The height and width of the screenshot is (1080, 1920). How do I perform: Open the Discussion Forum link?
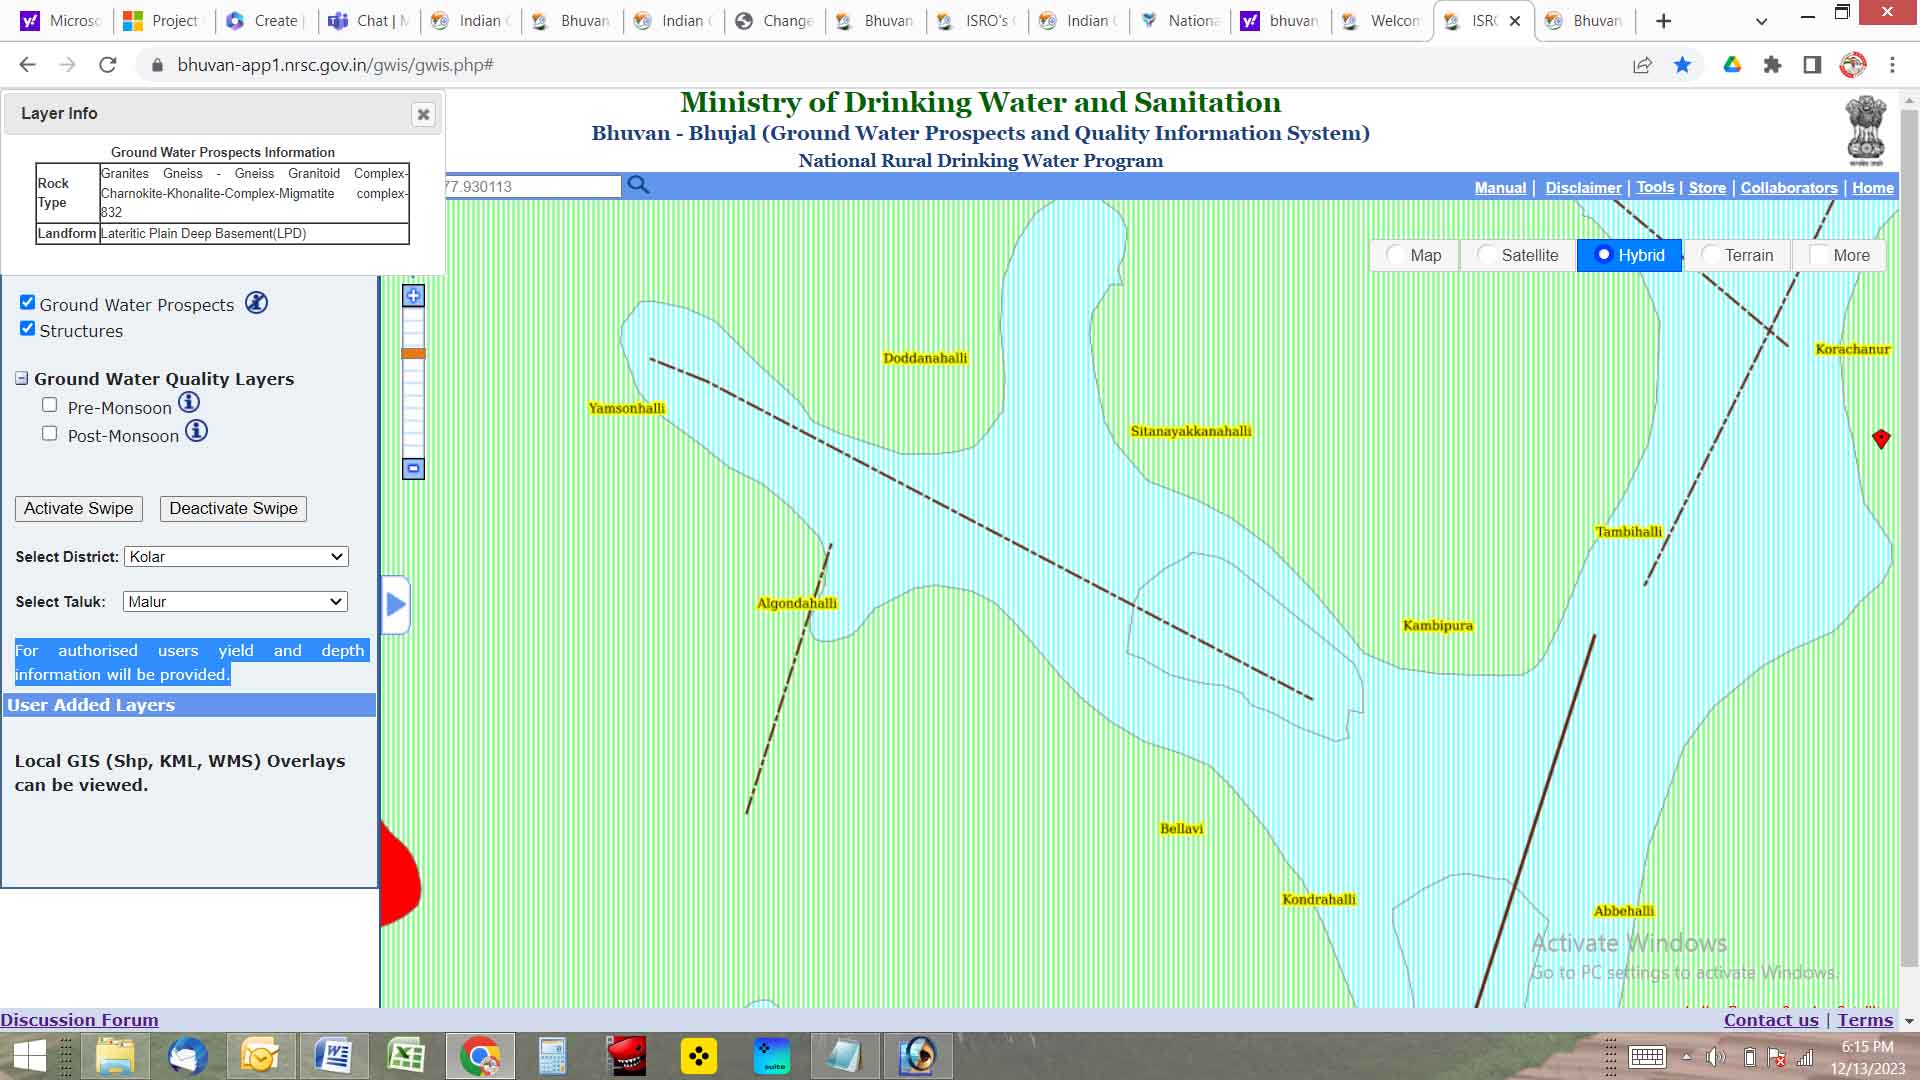click(79, 1020)
